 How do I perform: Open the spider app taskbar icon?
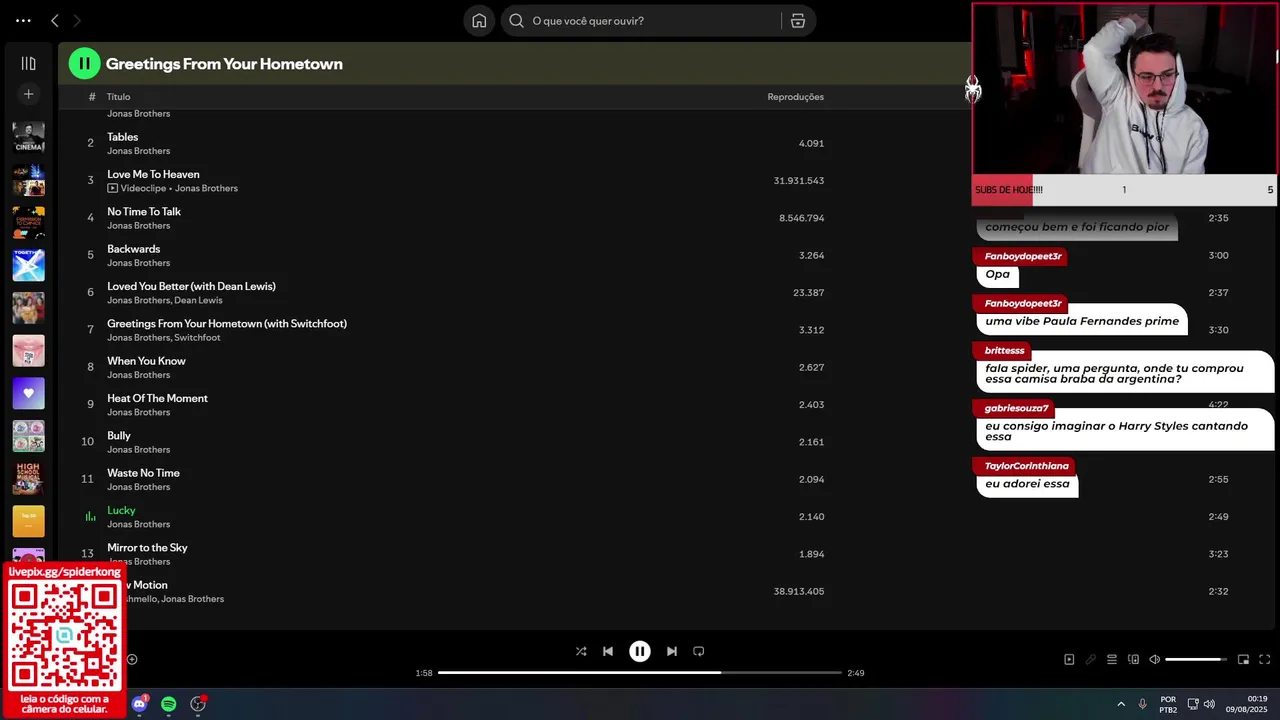point(198,704)
